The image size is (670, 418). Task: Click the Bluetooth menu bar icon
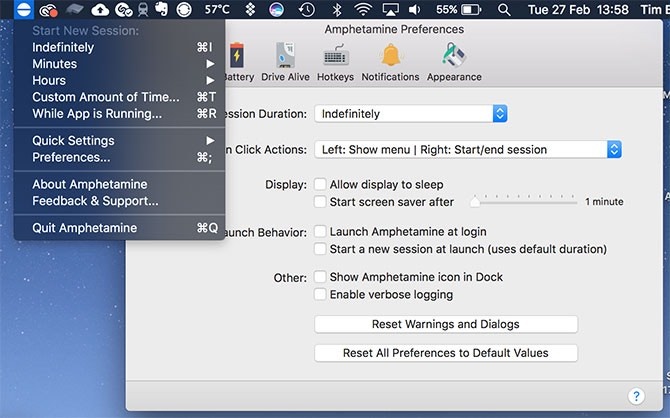[336, 10]
